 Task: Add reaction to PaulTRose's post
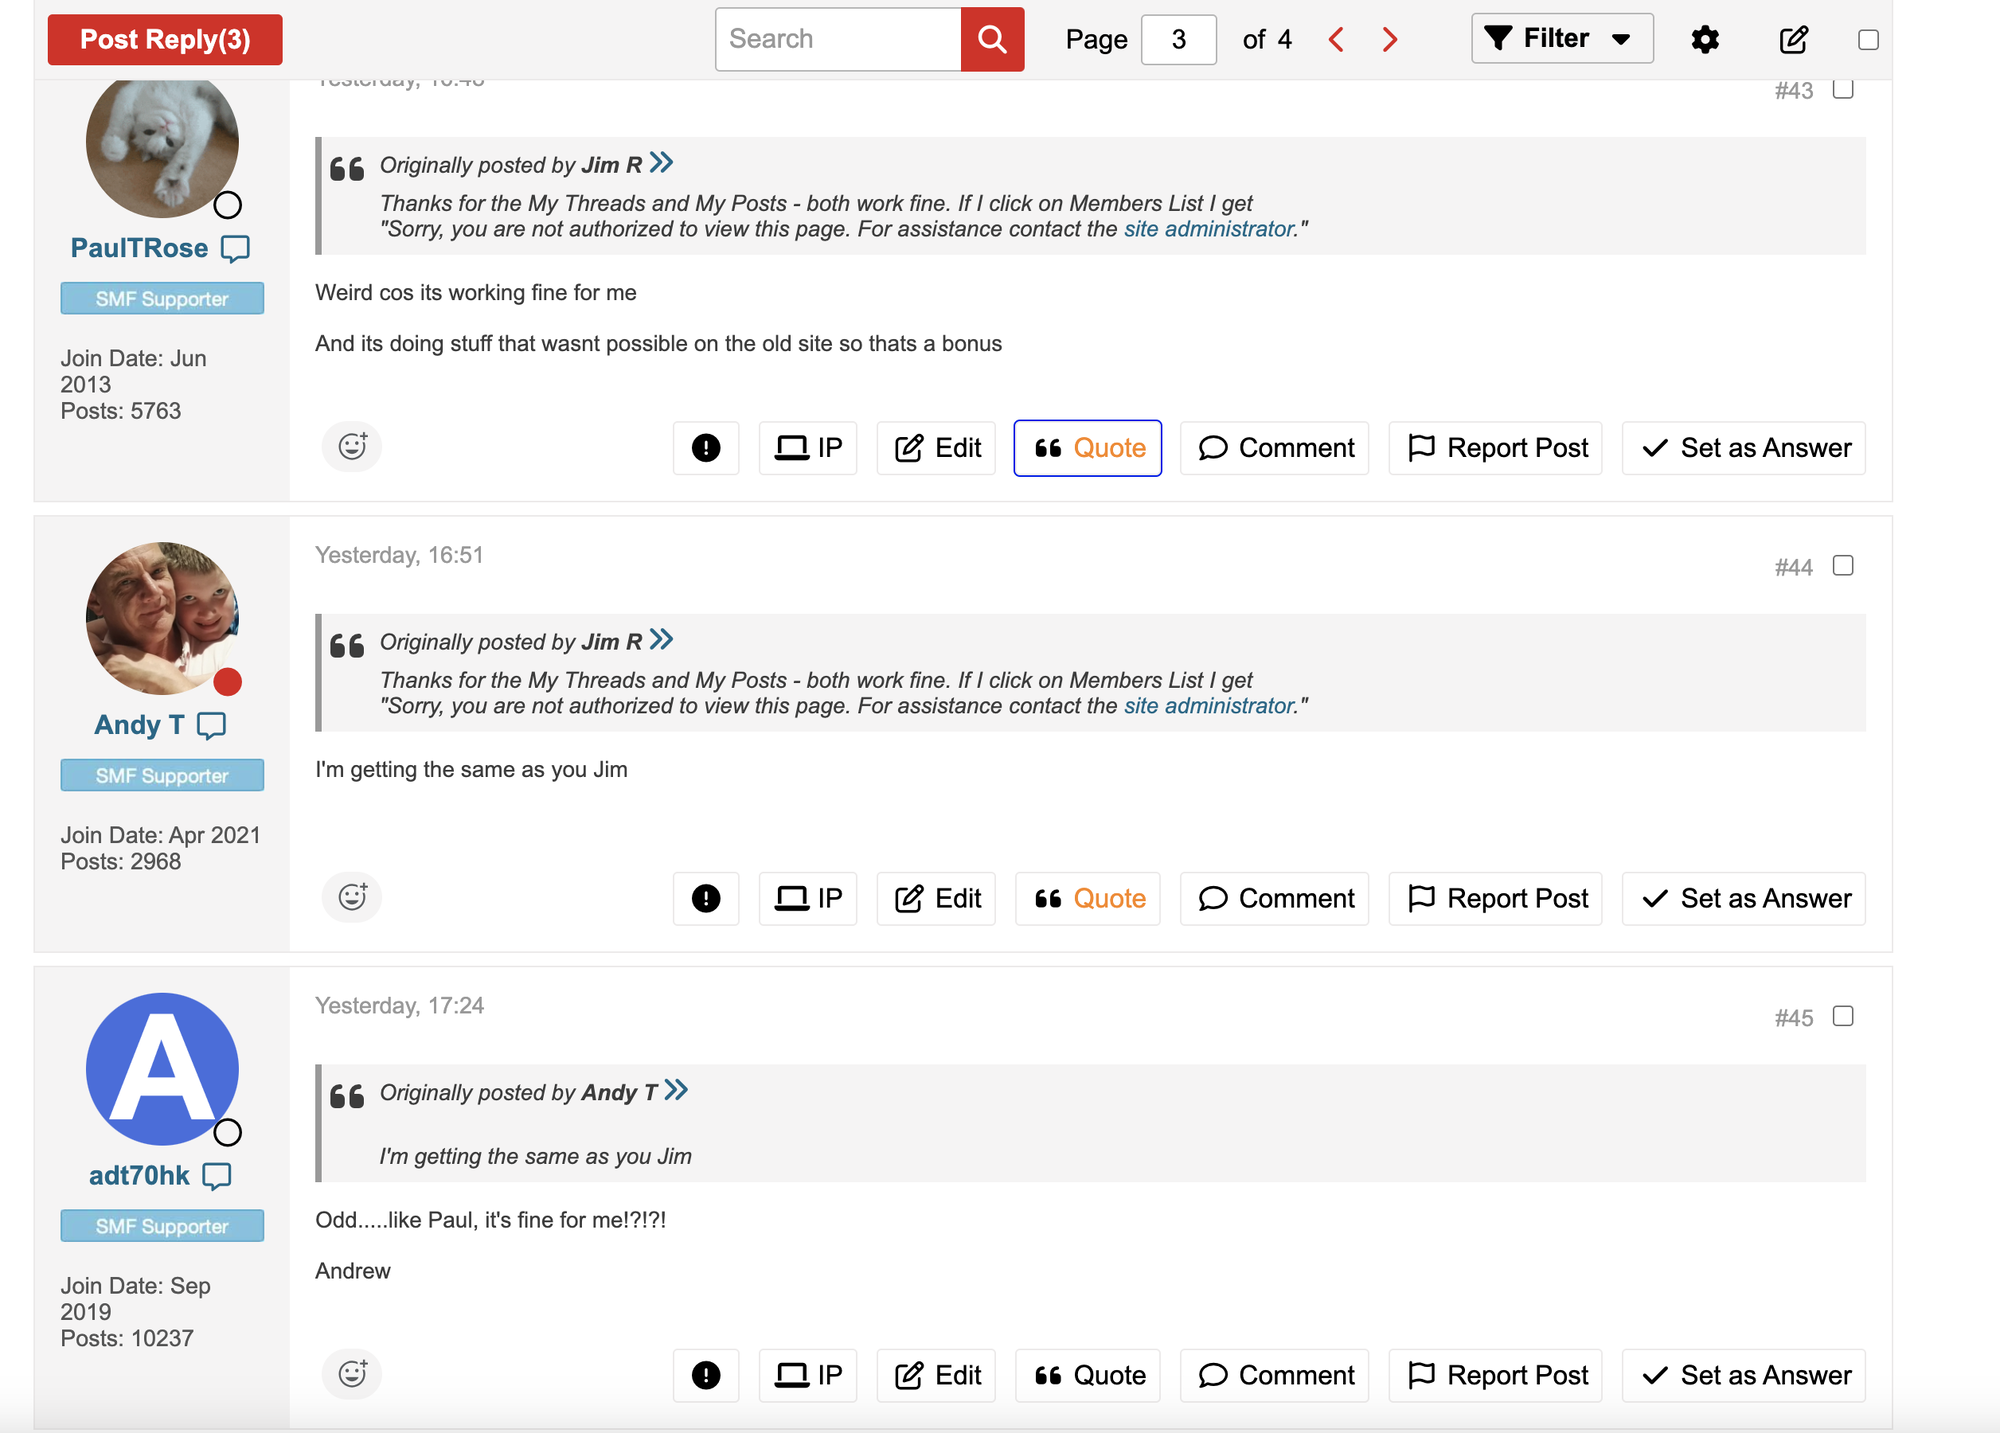click(352, 446)
